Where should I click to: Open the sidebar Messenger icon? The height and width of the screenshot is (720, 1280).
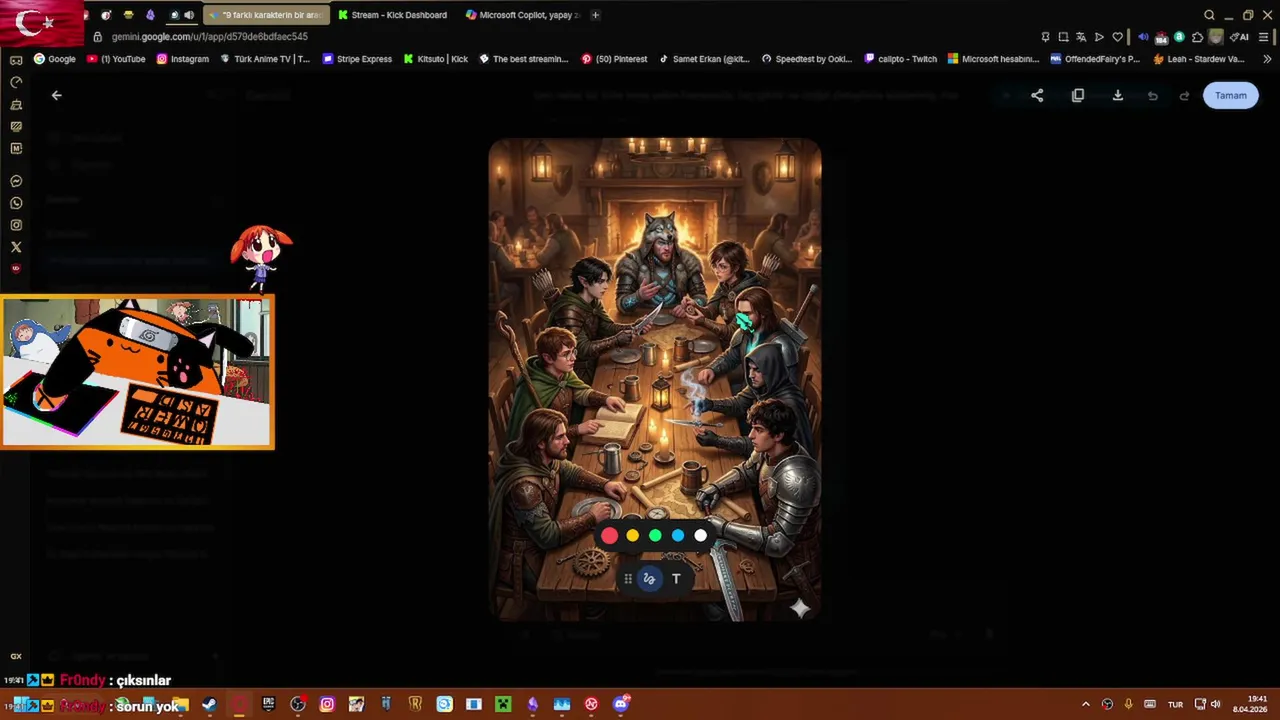[x=16, y=181]
